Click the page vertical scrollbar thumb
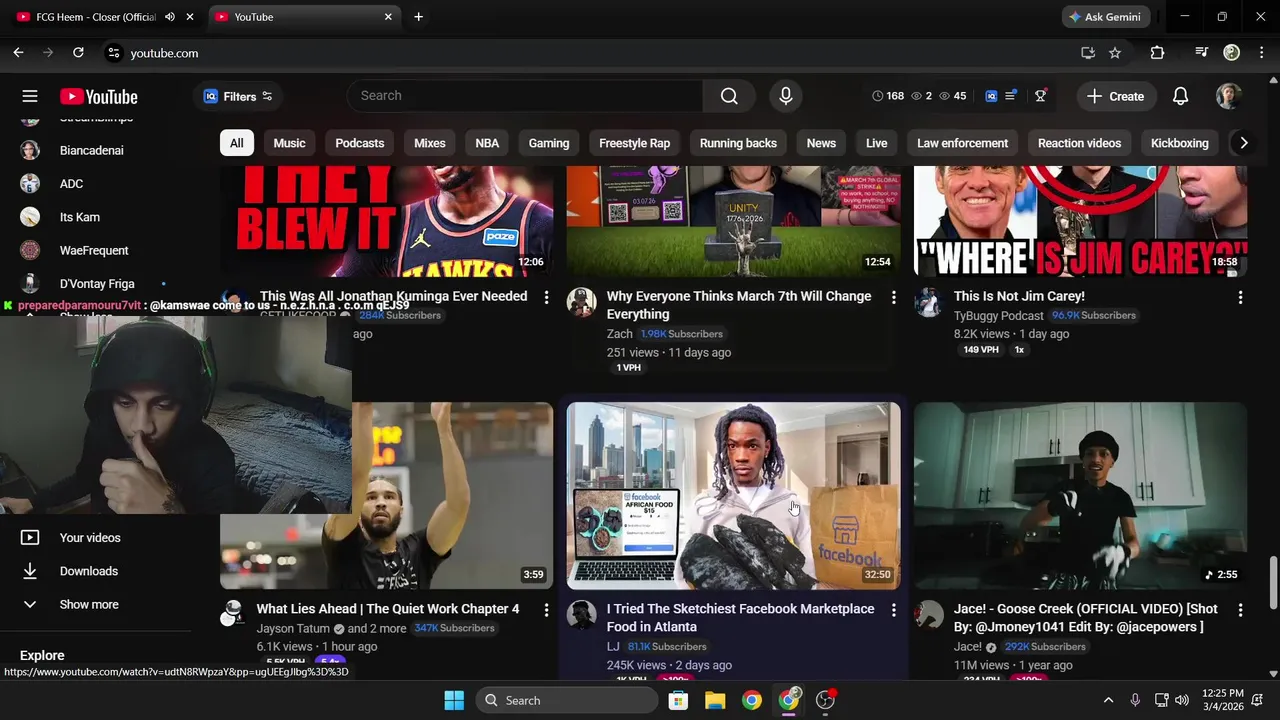Image resolution: width=1280 pixels, height=720 pixels. pos(1273,582)
